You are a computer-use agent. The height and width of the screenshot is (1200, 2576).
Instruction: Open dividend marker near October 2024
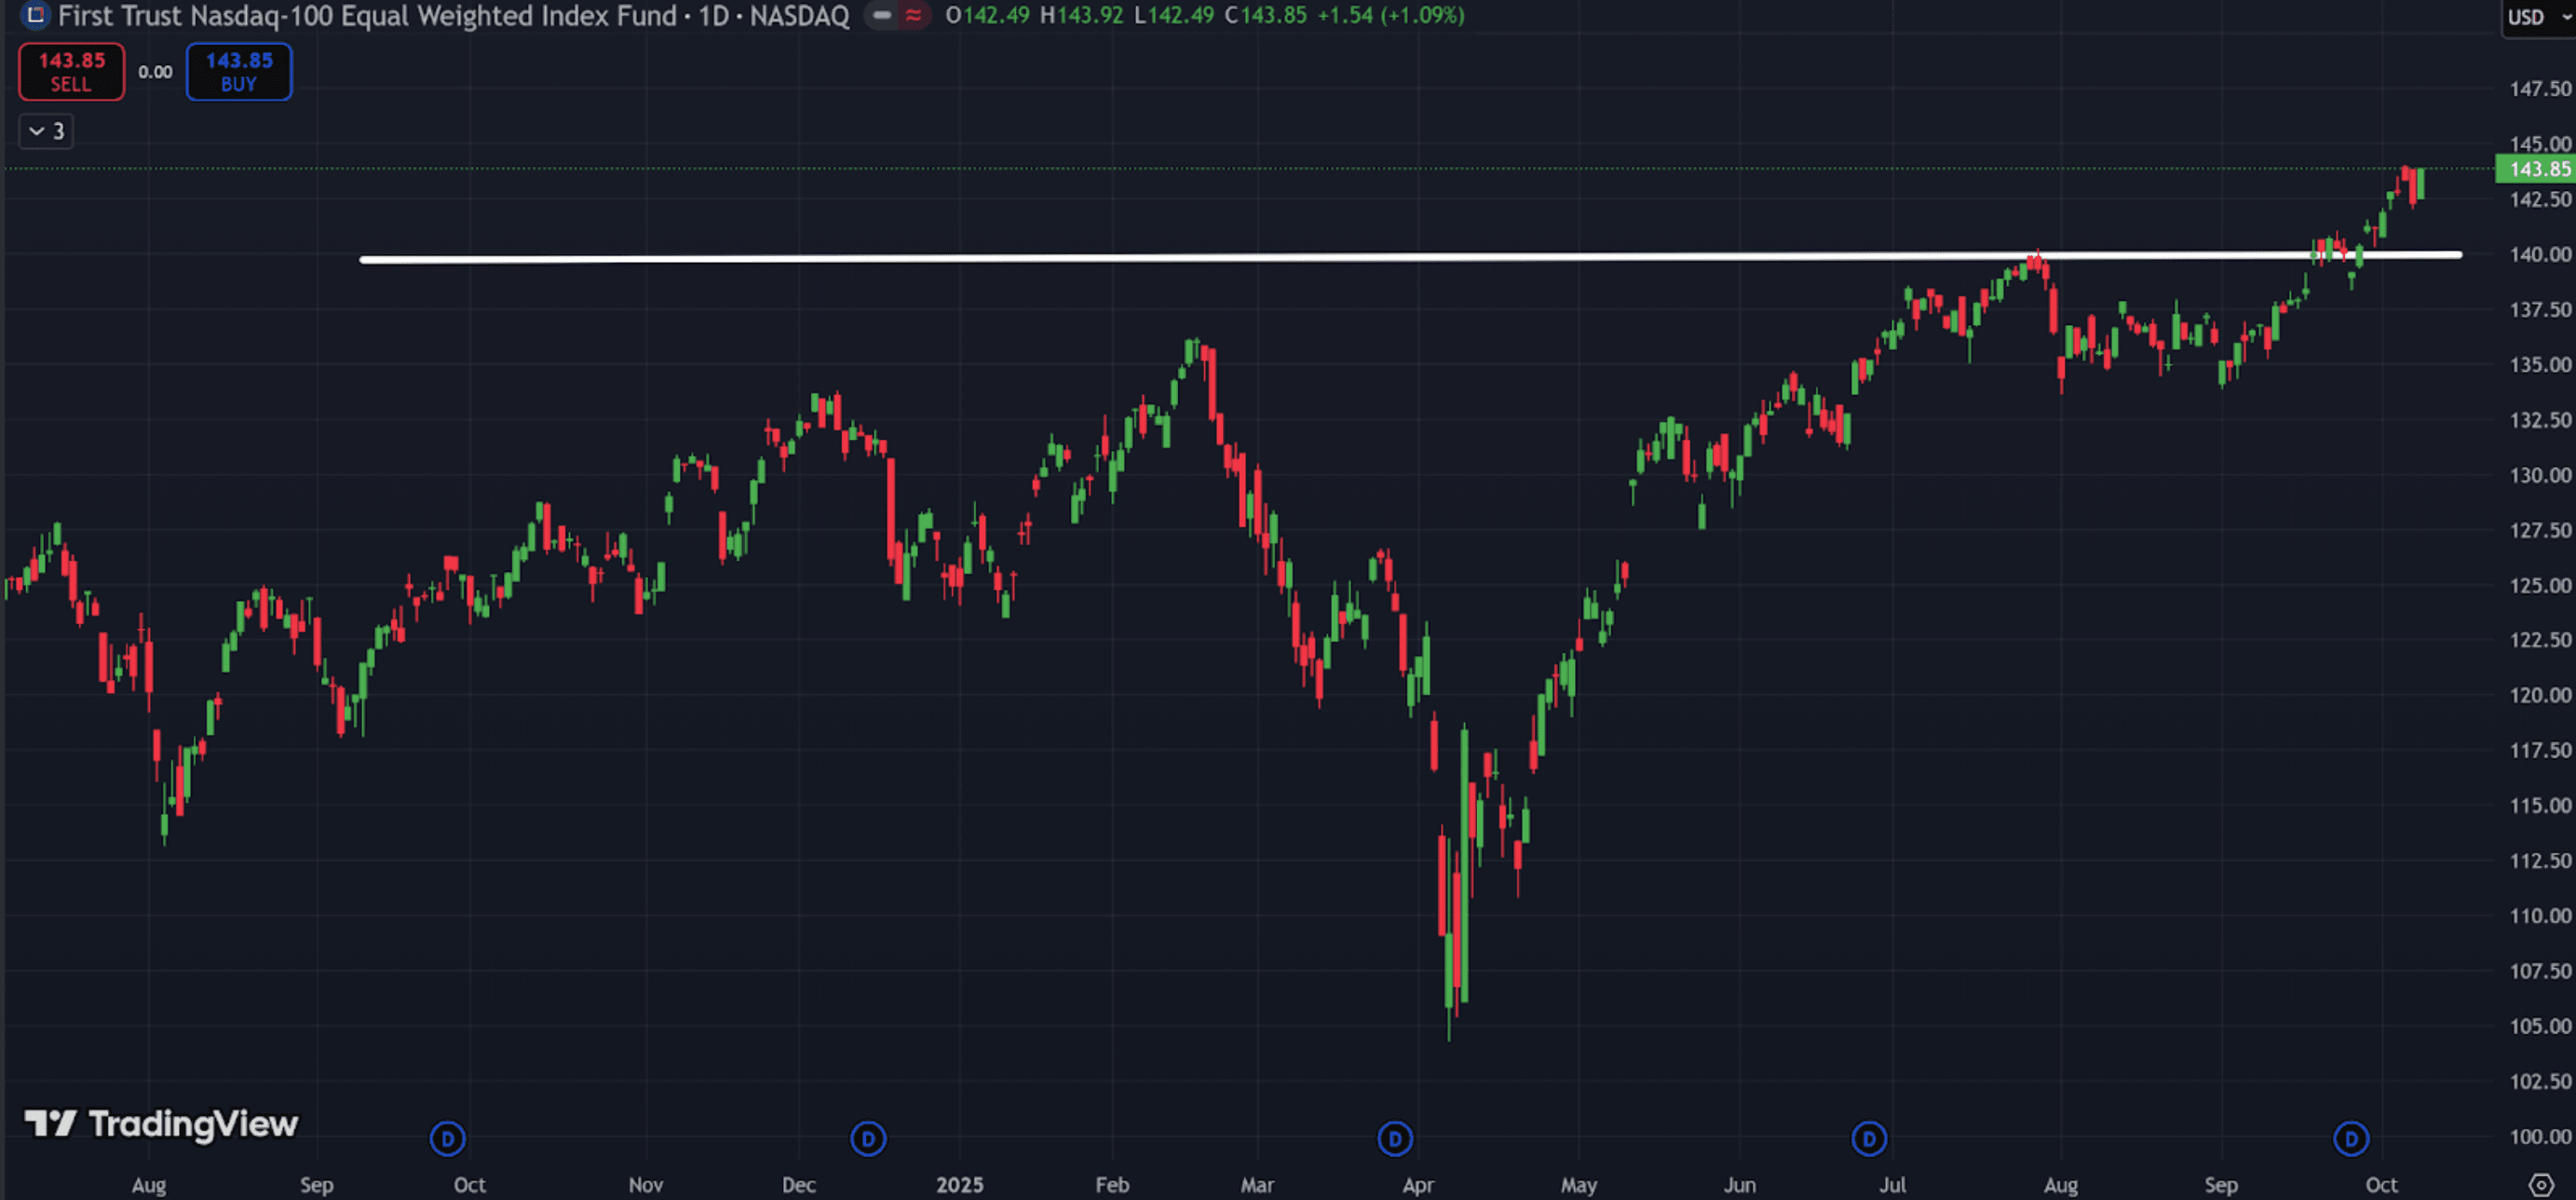click(447, 1138)
